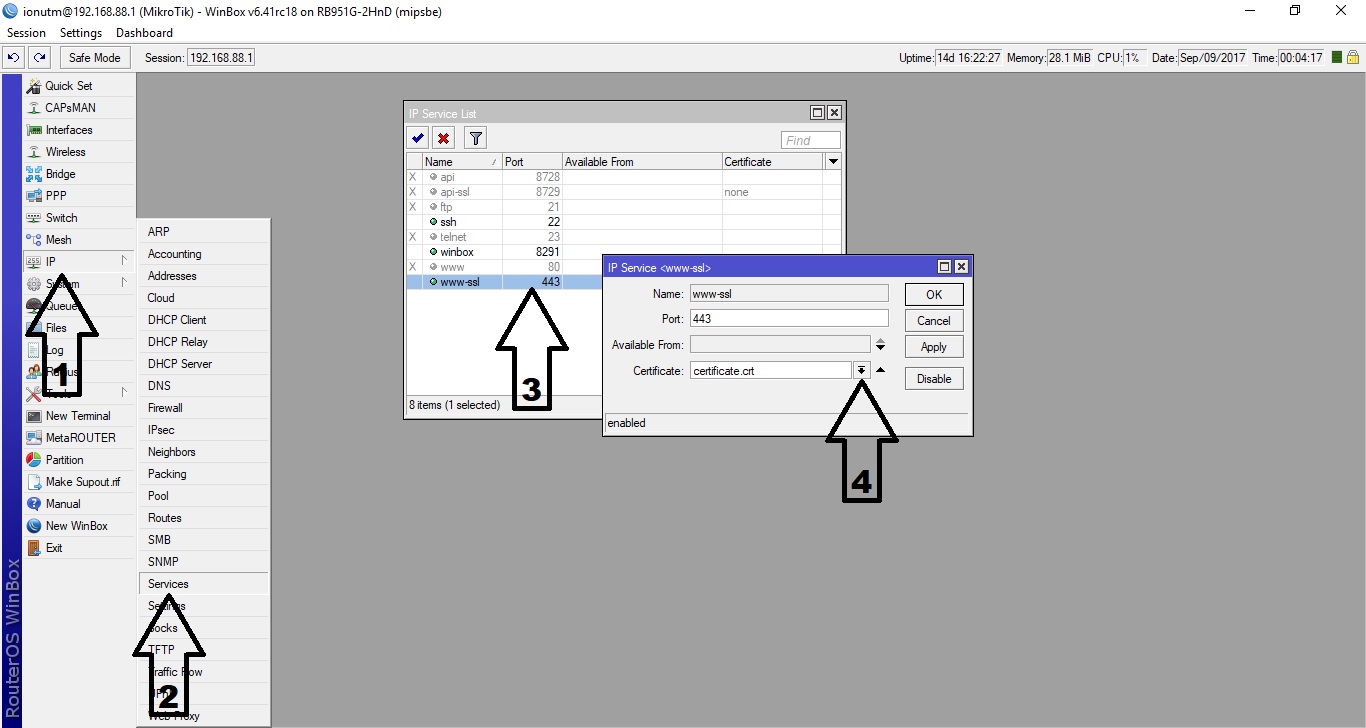Screen dimensions: 1366x728
Task: Click the redo arrow icon
Action: tap(39, 58)
